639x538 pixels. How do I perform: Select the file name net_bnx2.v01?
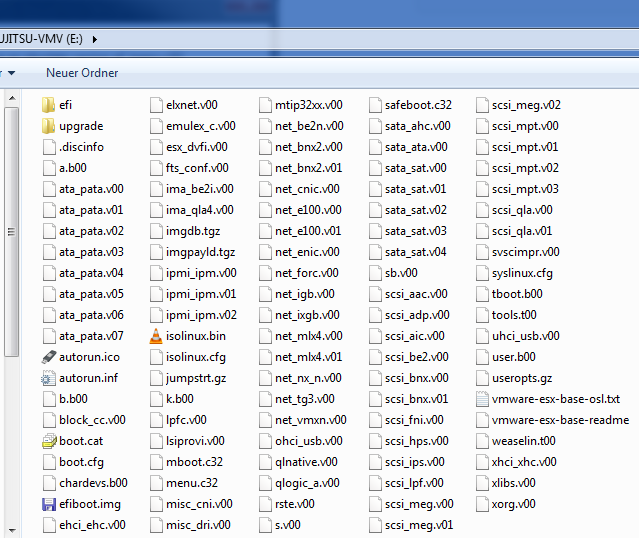(x=308, y=168)
